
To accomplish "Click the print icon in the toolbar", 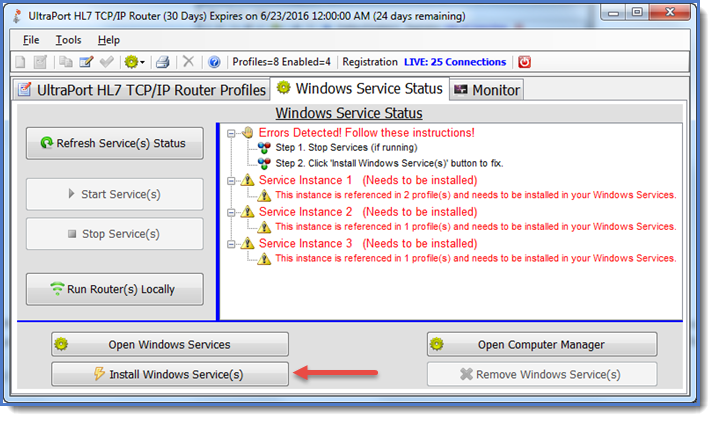I will tap(163, 62).
